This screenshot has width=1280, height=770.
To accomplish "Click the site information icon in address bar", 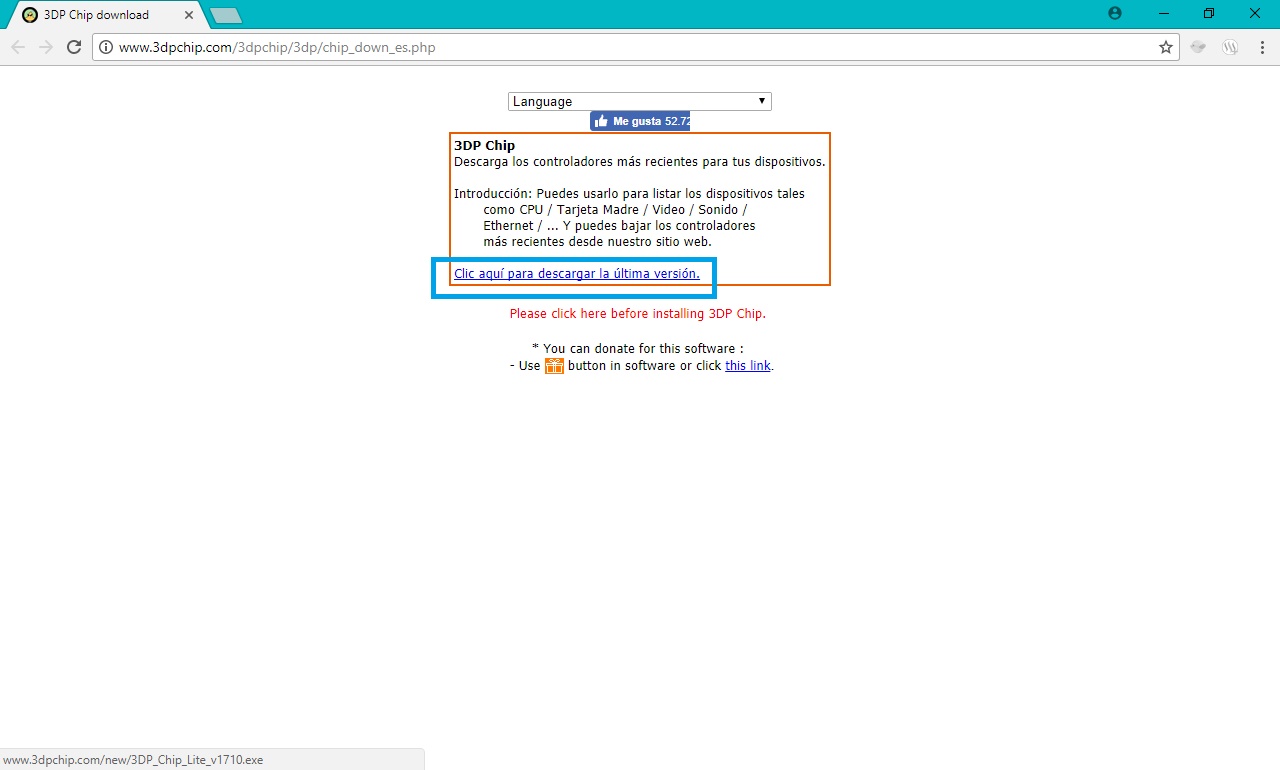I will click(x=106, y=47).
